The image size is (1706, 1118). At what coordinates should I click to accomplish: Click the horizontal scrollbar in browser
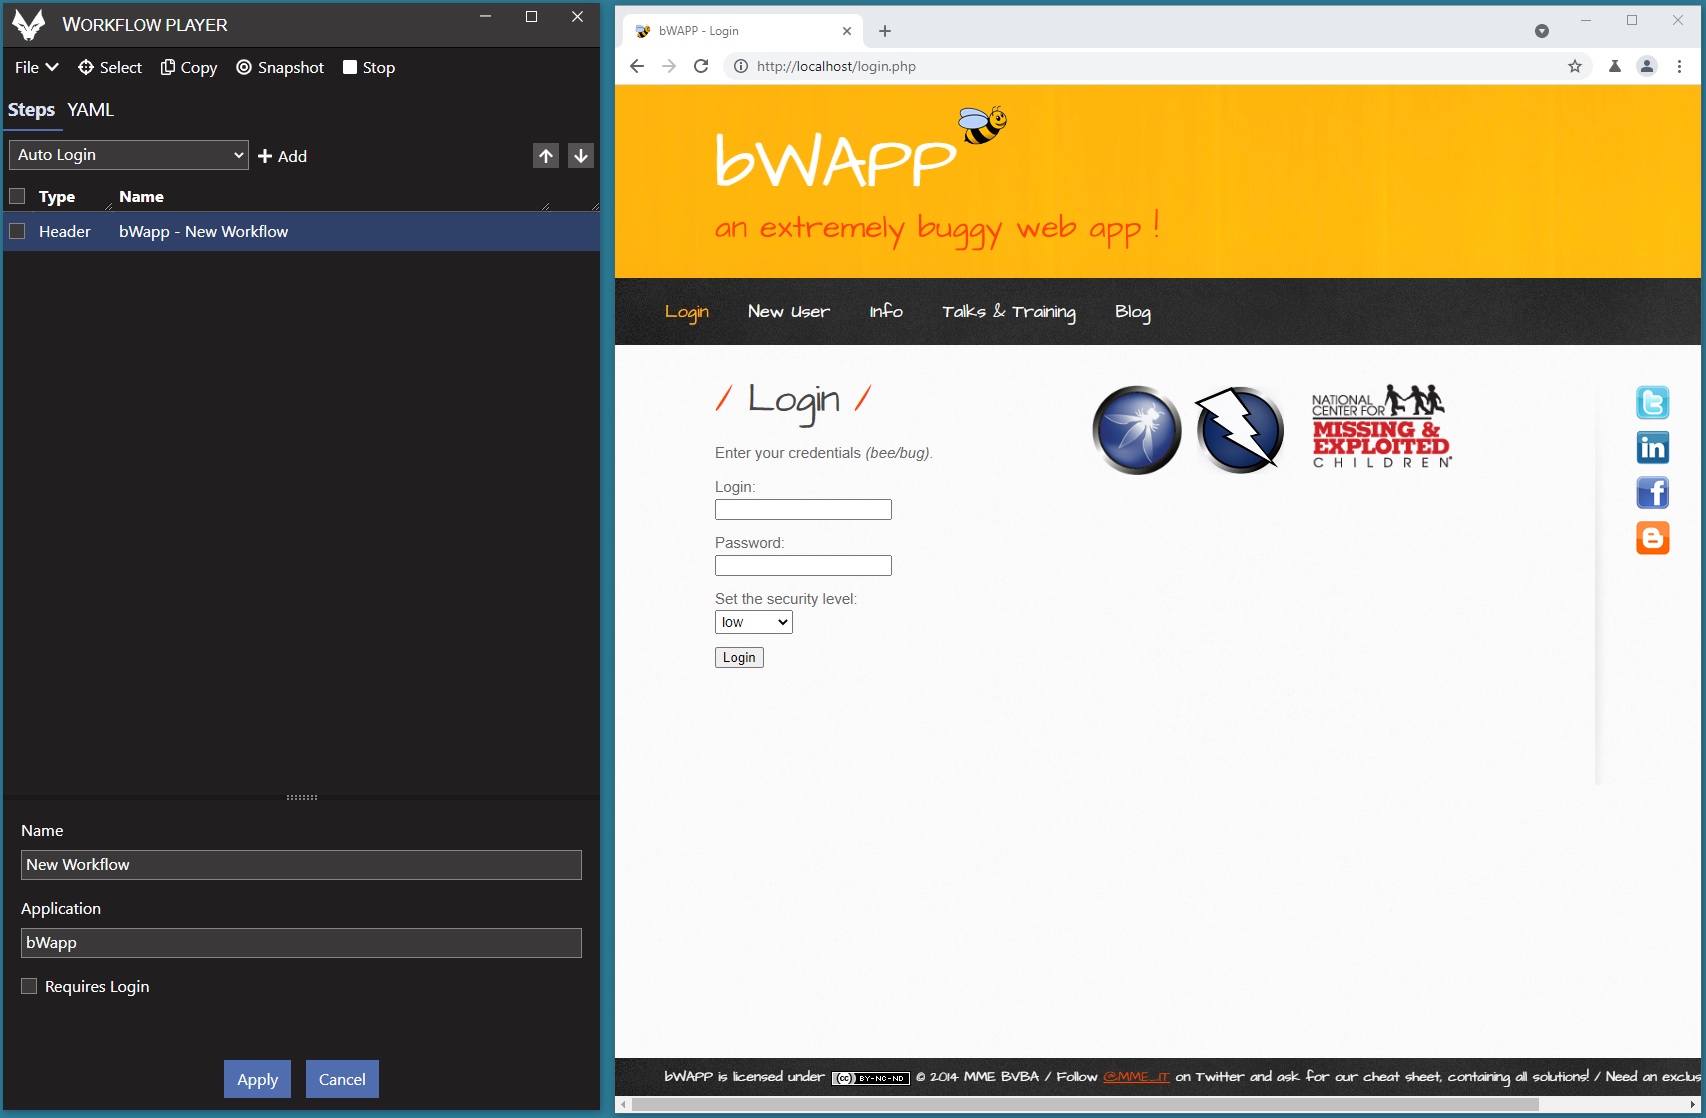1084,1104
